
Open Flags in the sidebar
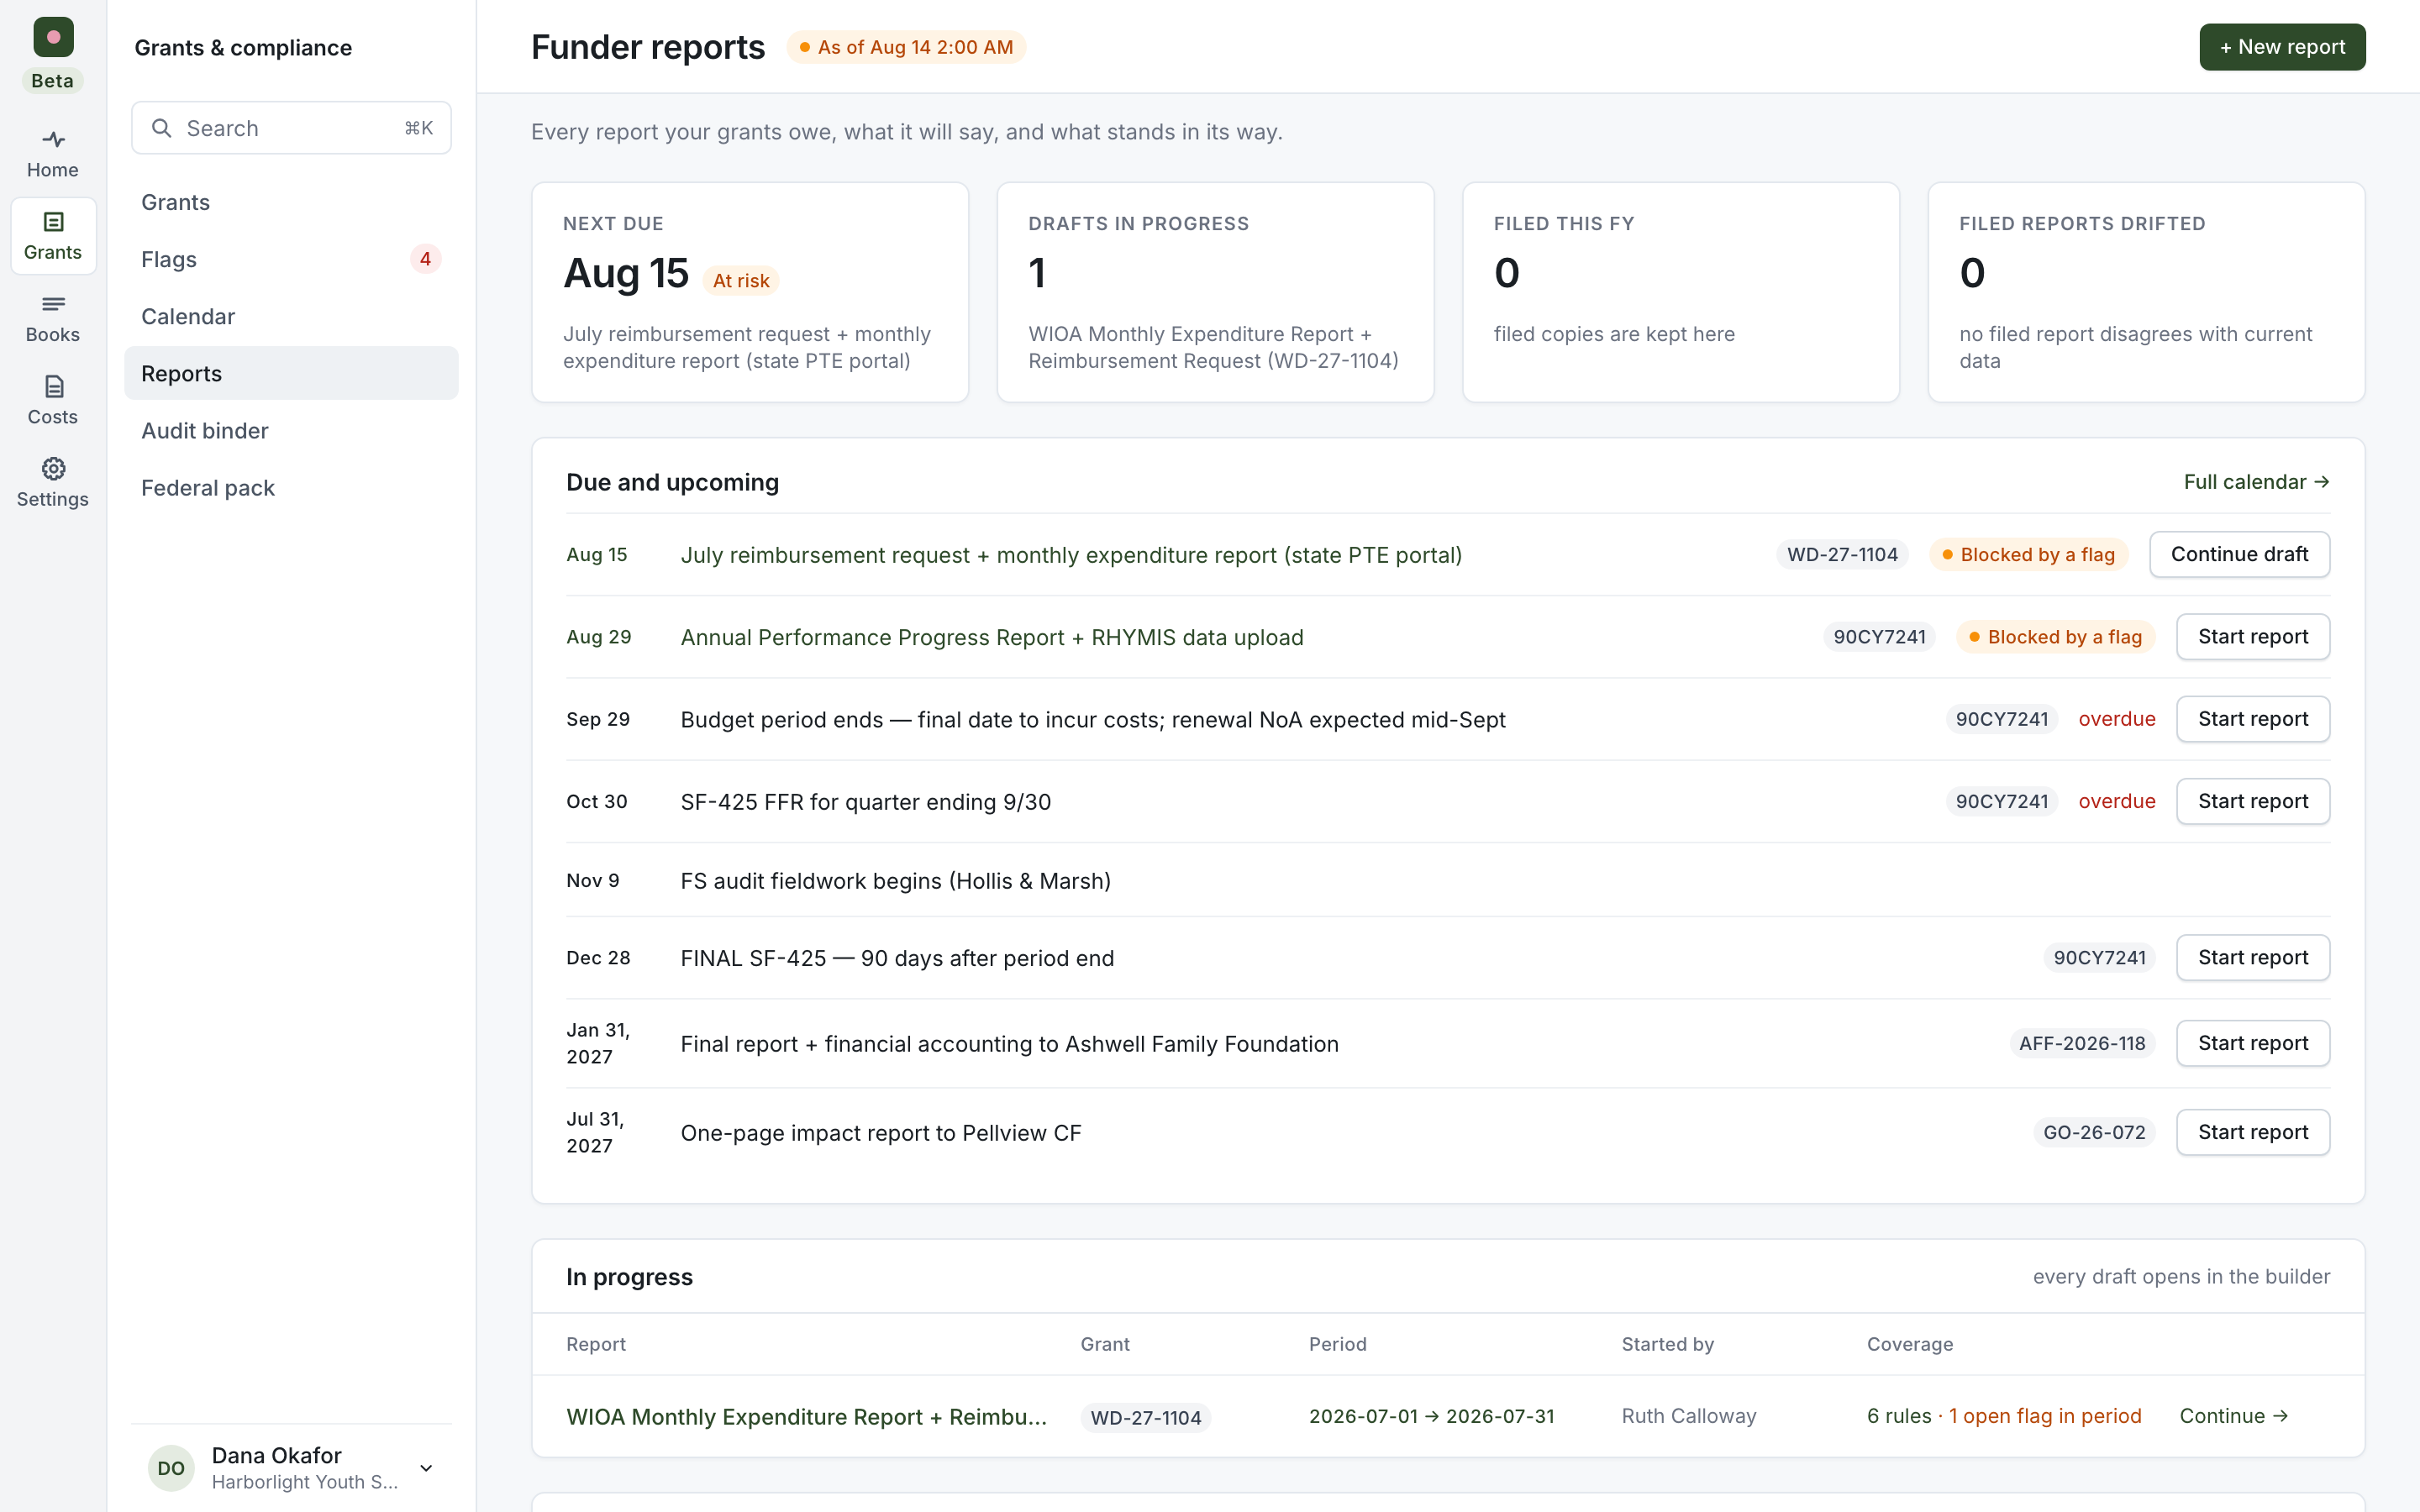291,259
